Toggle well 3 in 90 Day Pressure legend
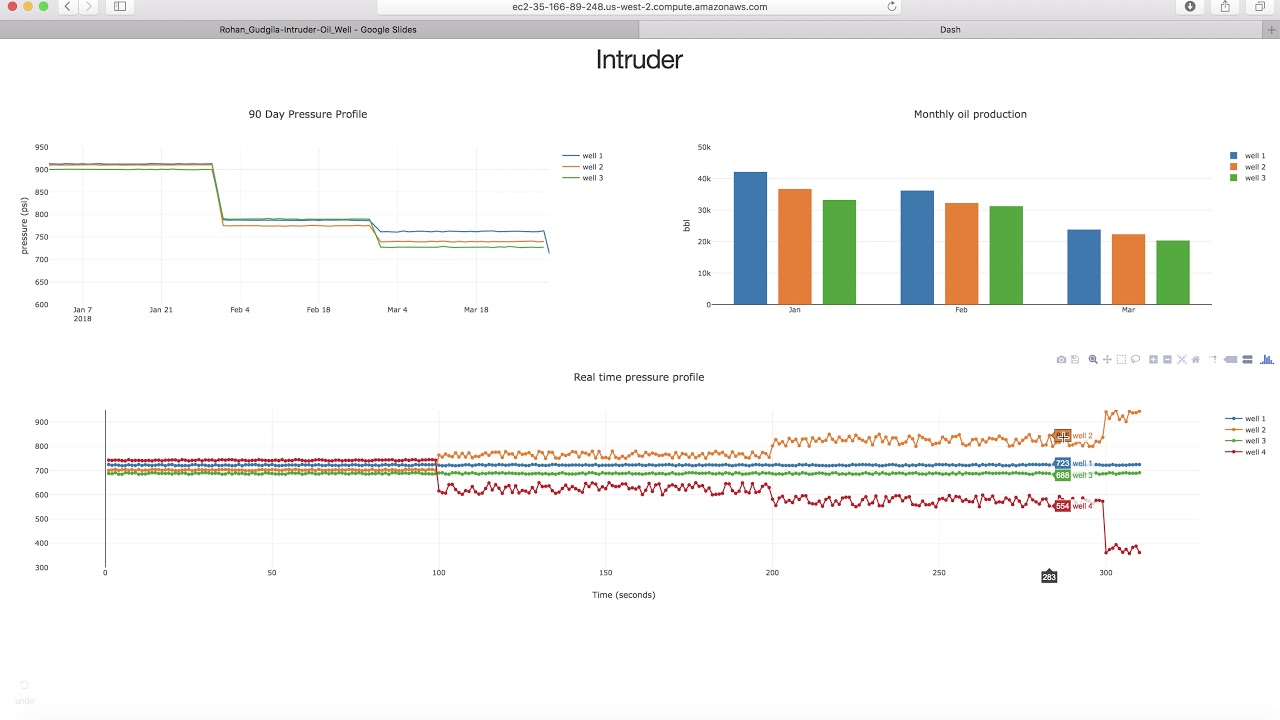Image resolution: width=1280 pixels, height=720 pixels. (x=583, y=178)
